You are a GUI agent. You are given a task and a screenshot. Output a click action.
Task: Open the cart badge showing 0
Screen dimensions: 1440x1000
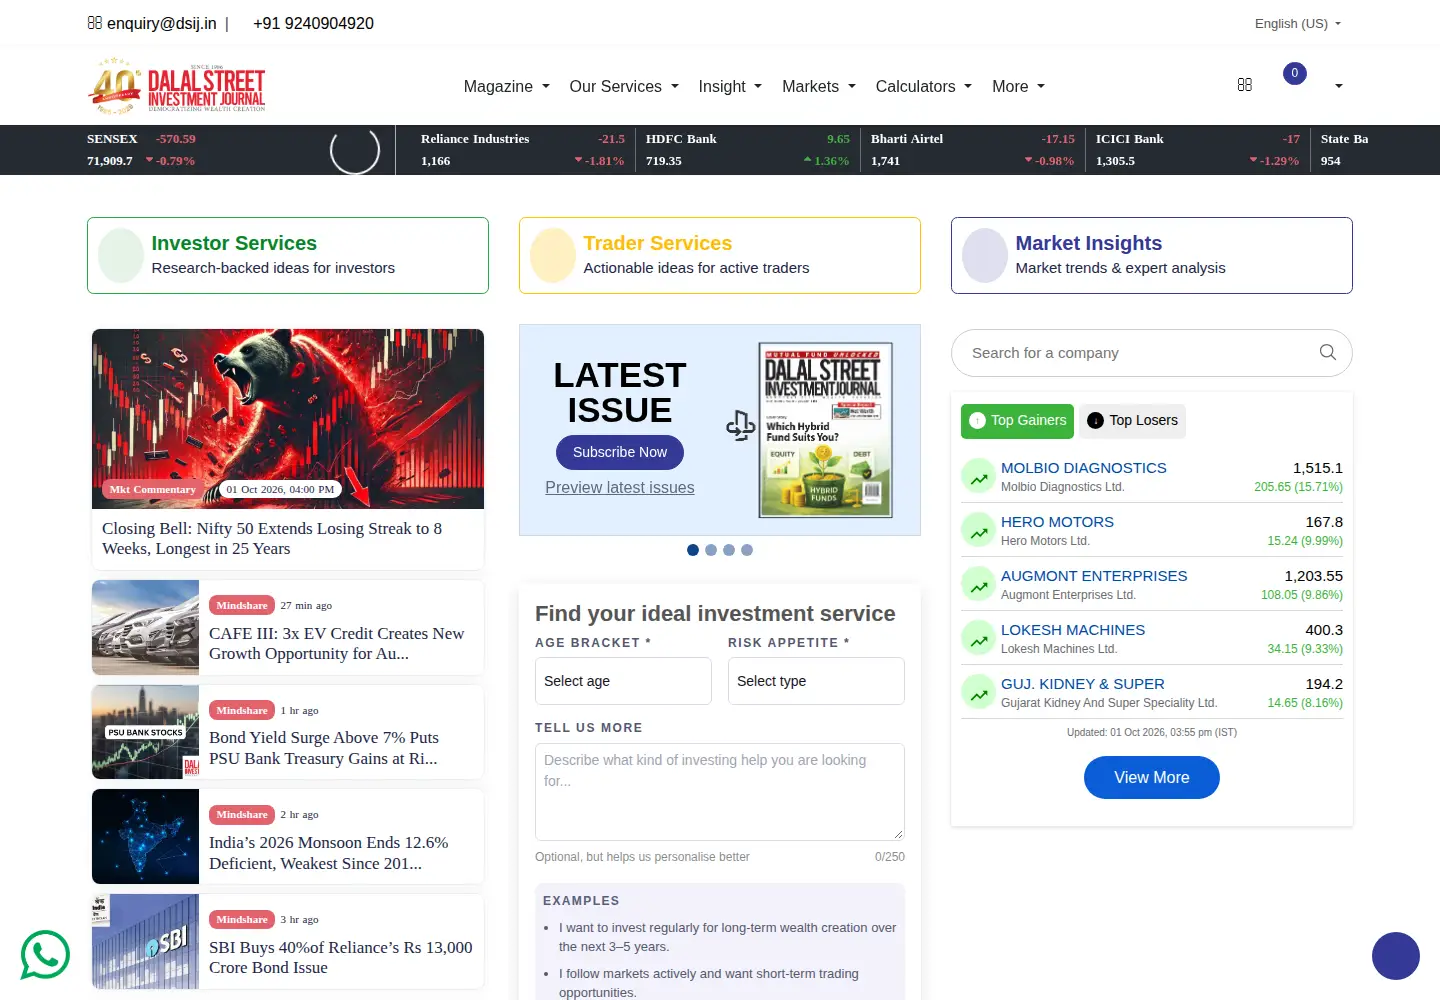click(x=1295, y=73)
